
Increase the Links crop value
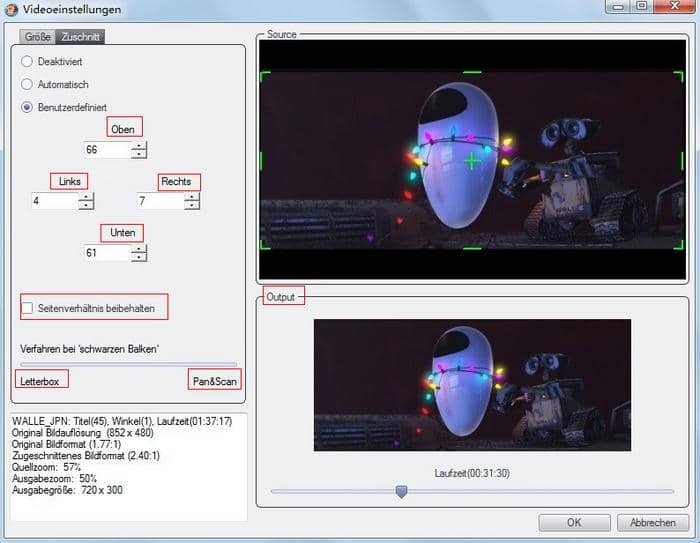(86, 197)
